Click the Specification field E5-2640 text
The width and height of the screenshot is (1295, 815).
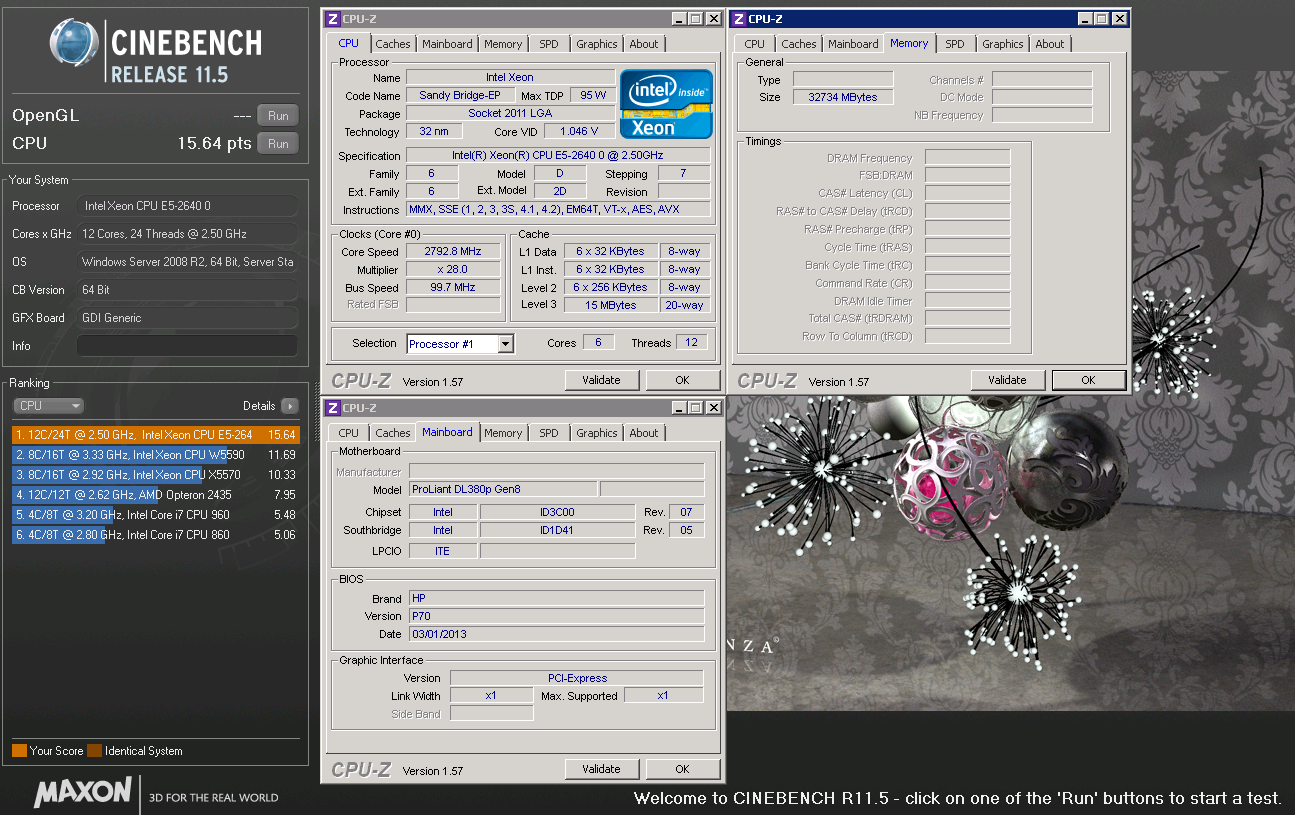click(x=558, y=156)
